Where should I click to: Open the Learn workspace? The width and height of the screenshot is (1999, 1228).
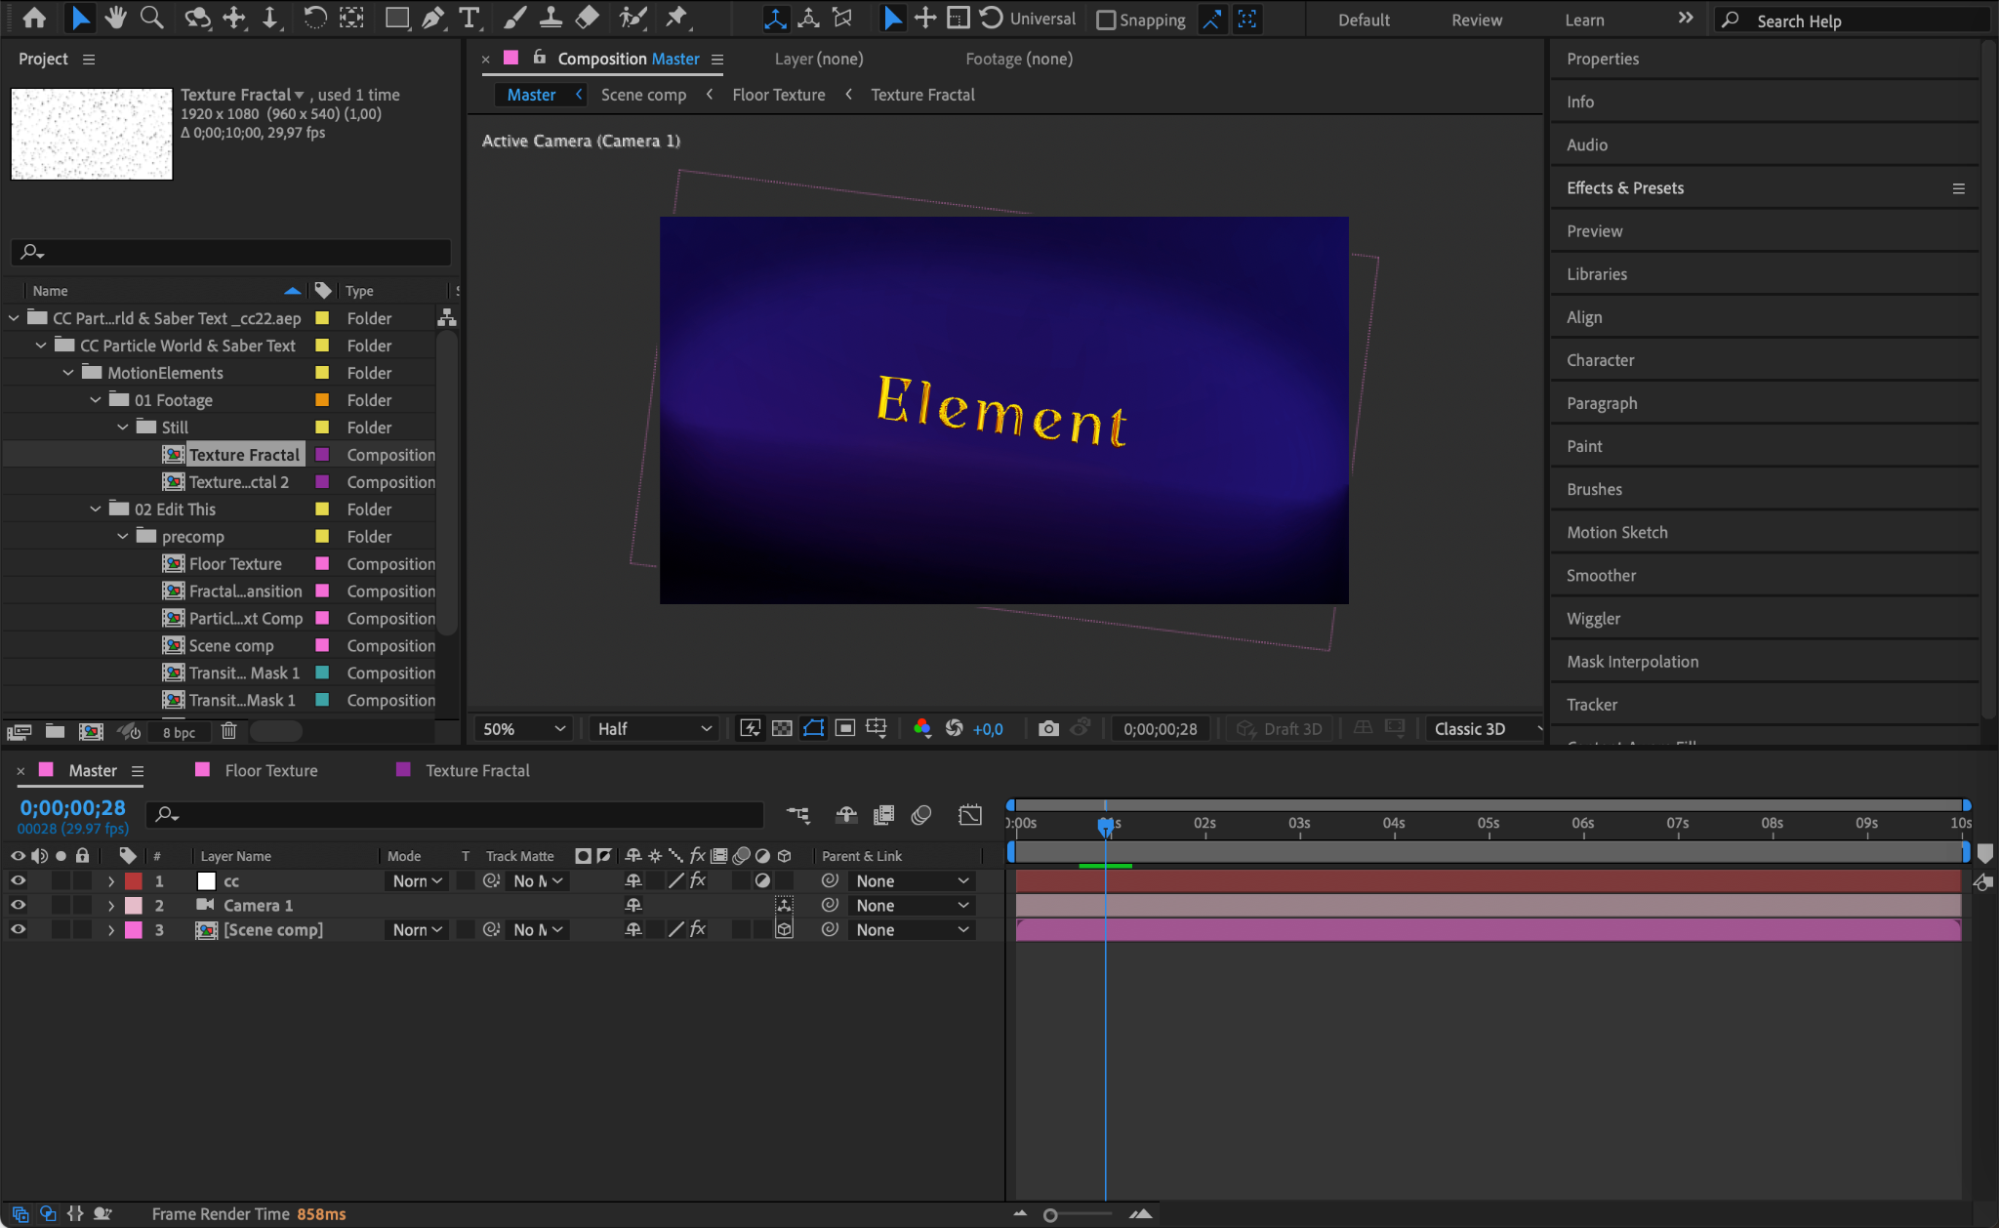pos(1584,20)
